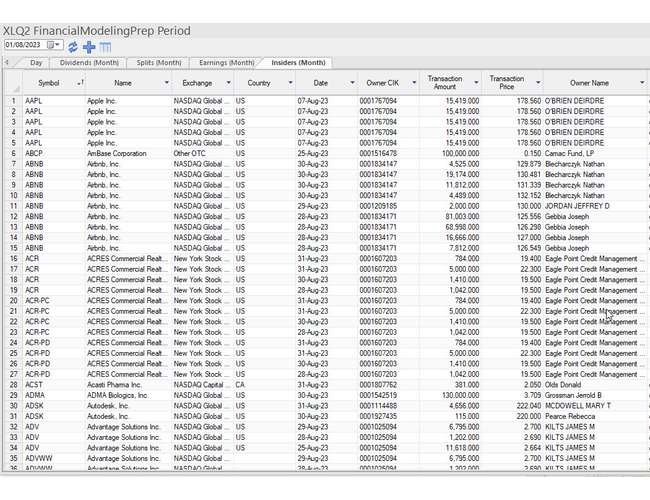
Task: Select the Insiders (Month) tab
Action: [298, 63]
